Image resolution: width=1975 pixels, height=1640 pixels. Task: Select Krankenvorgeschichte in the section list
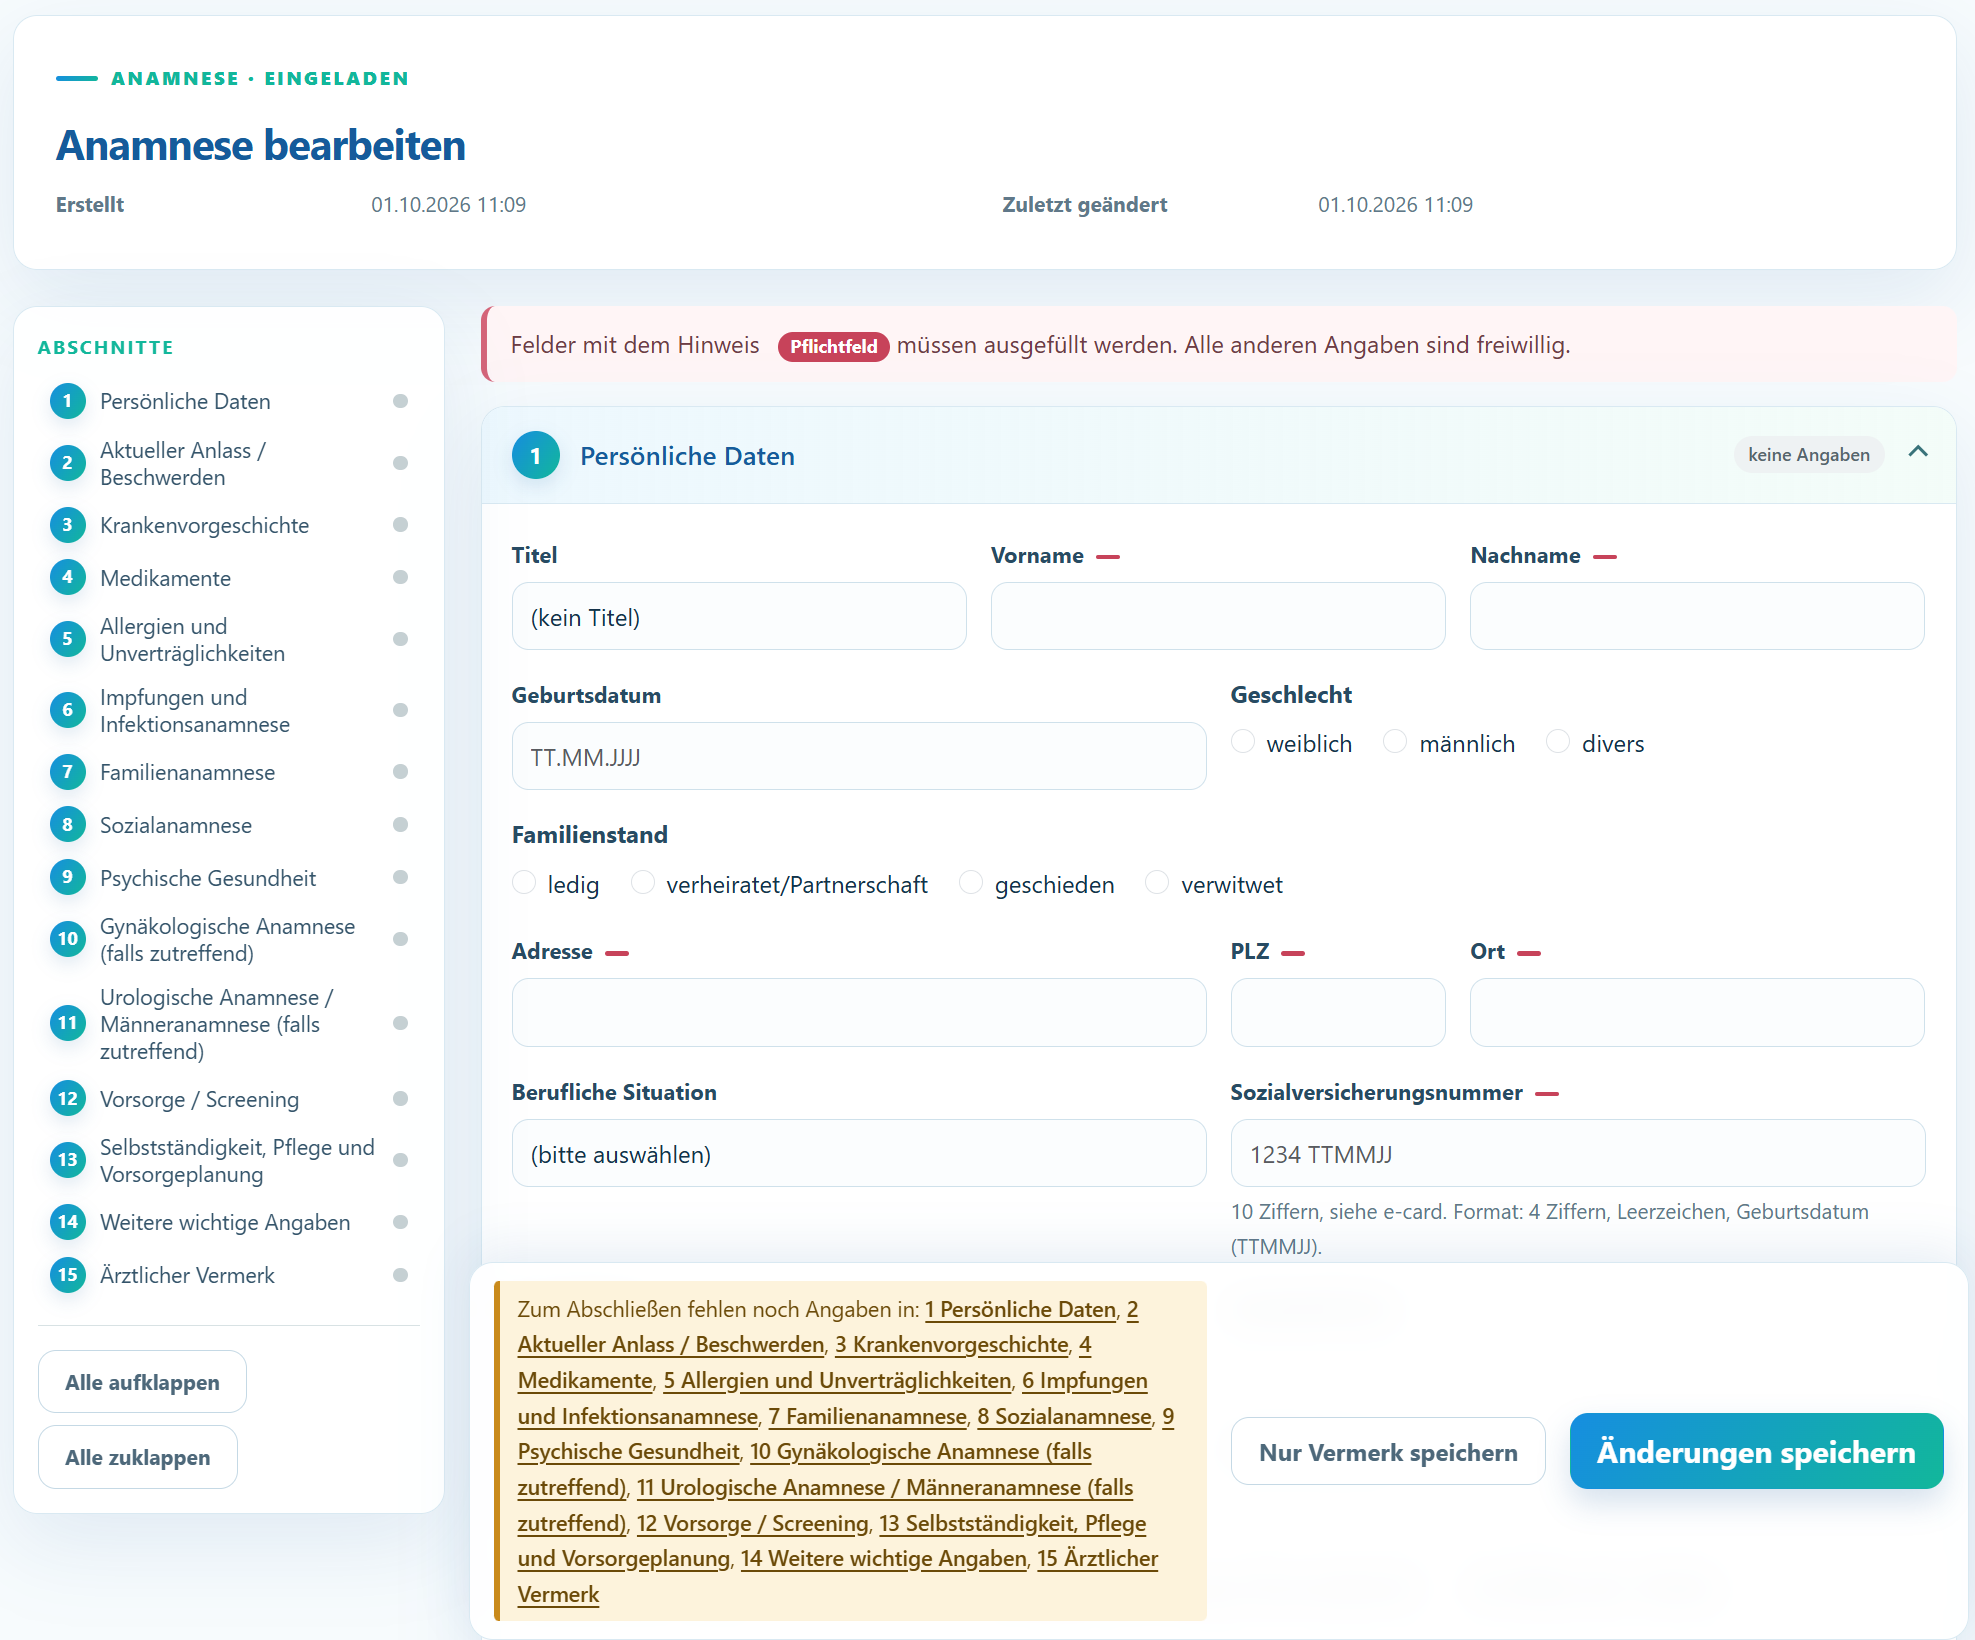(228, 525)
